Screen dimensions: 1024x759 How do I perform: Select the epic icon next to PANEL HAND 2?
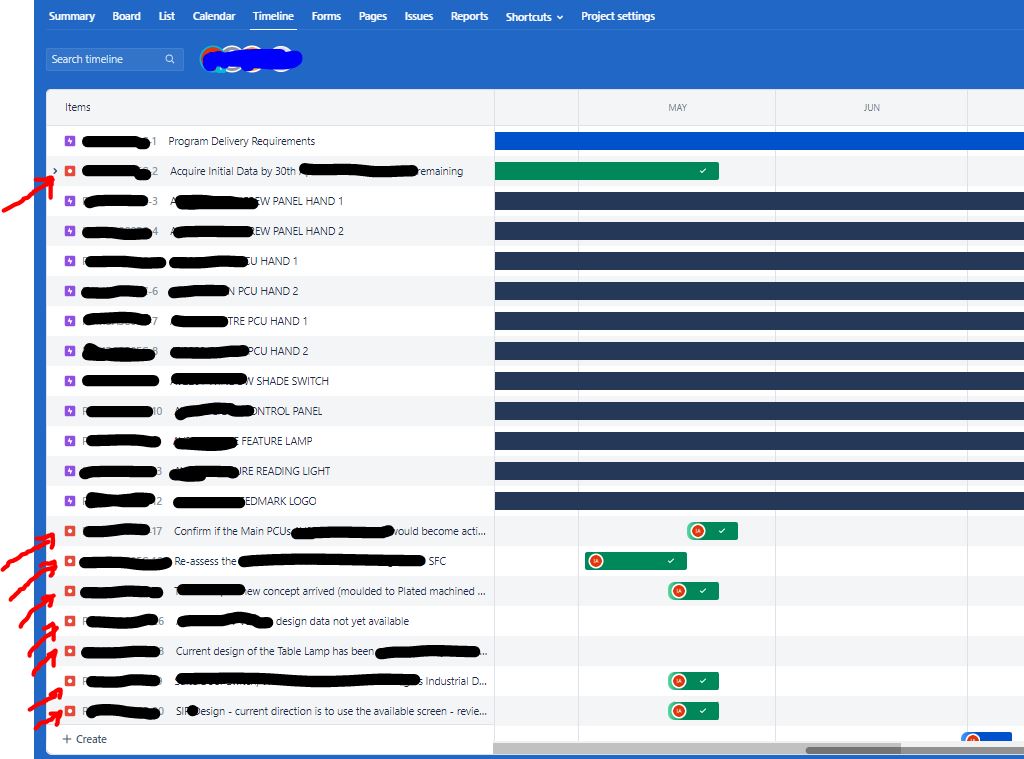pos(68,231)
